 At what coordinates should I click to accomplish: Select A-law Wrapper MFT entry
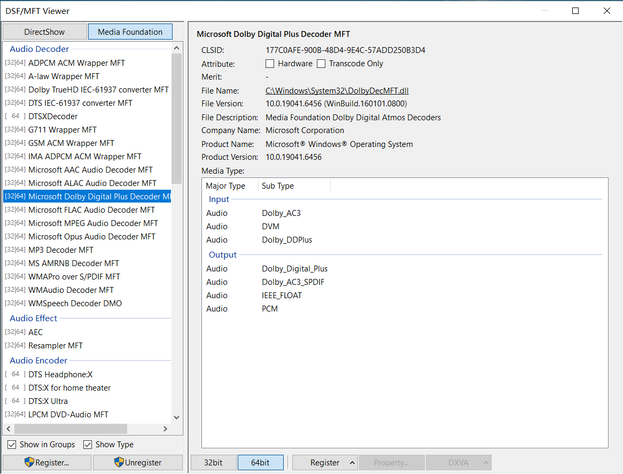[x=87, y=76]
